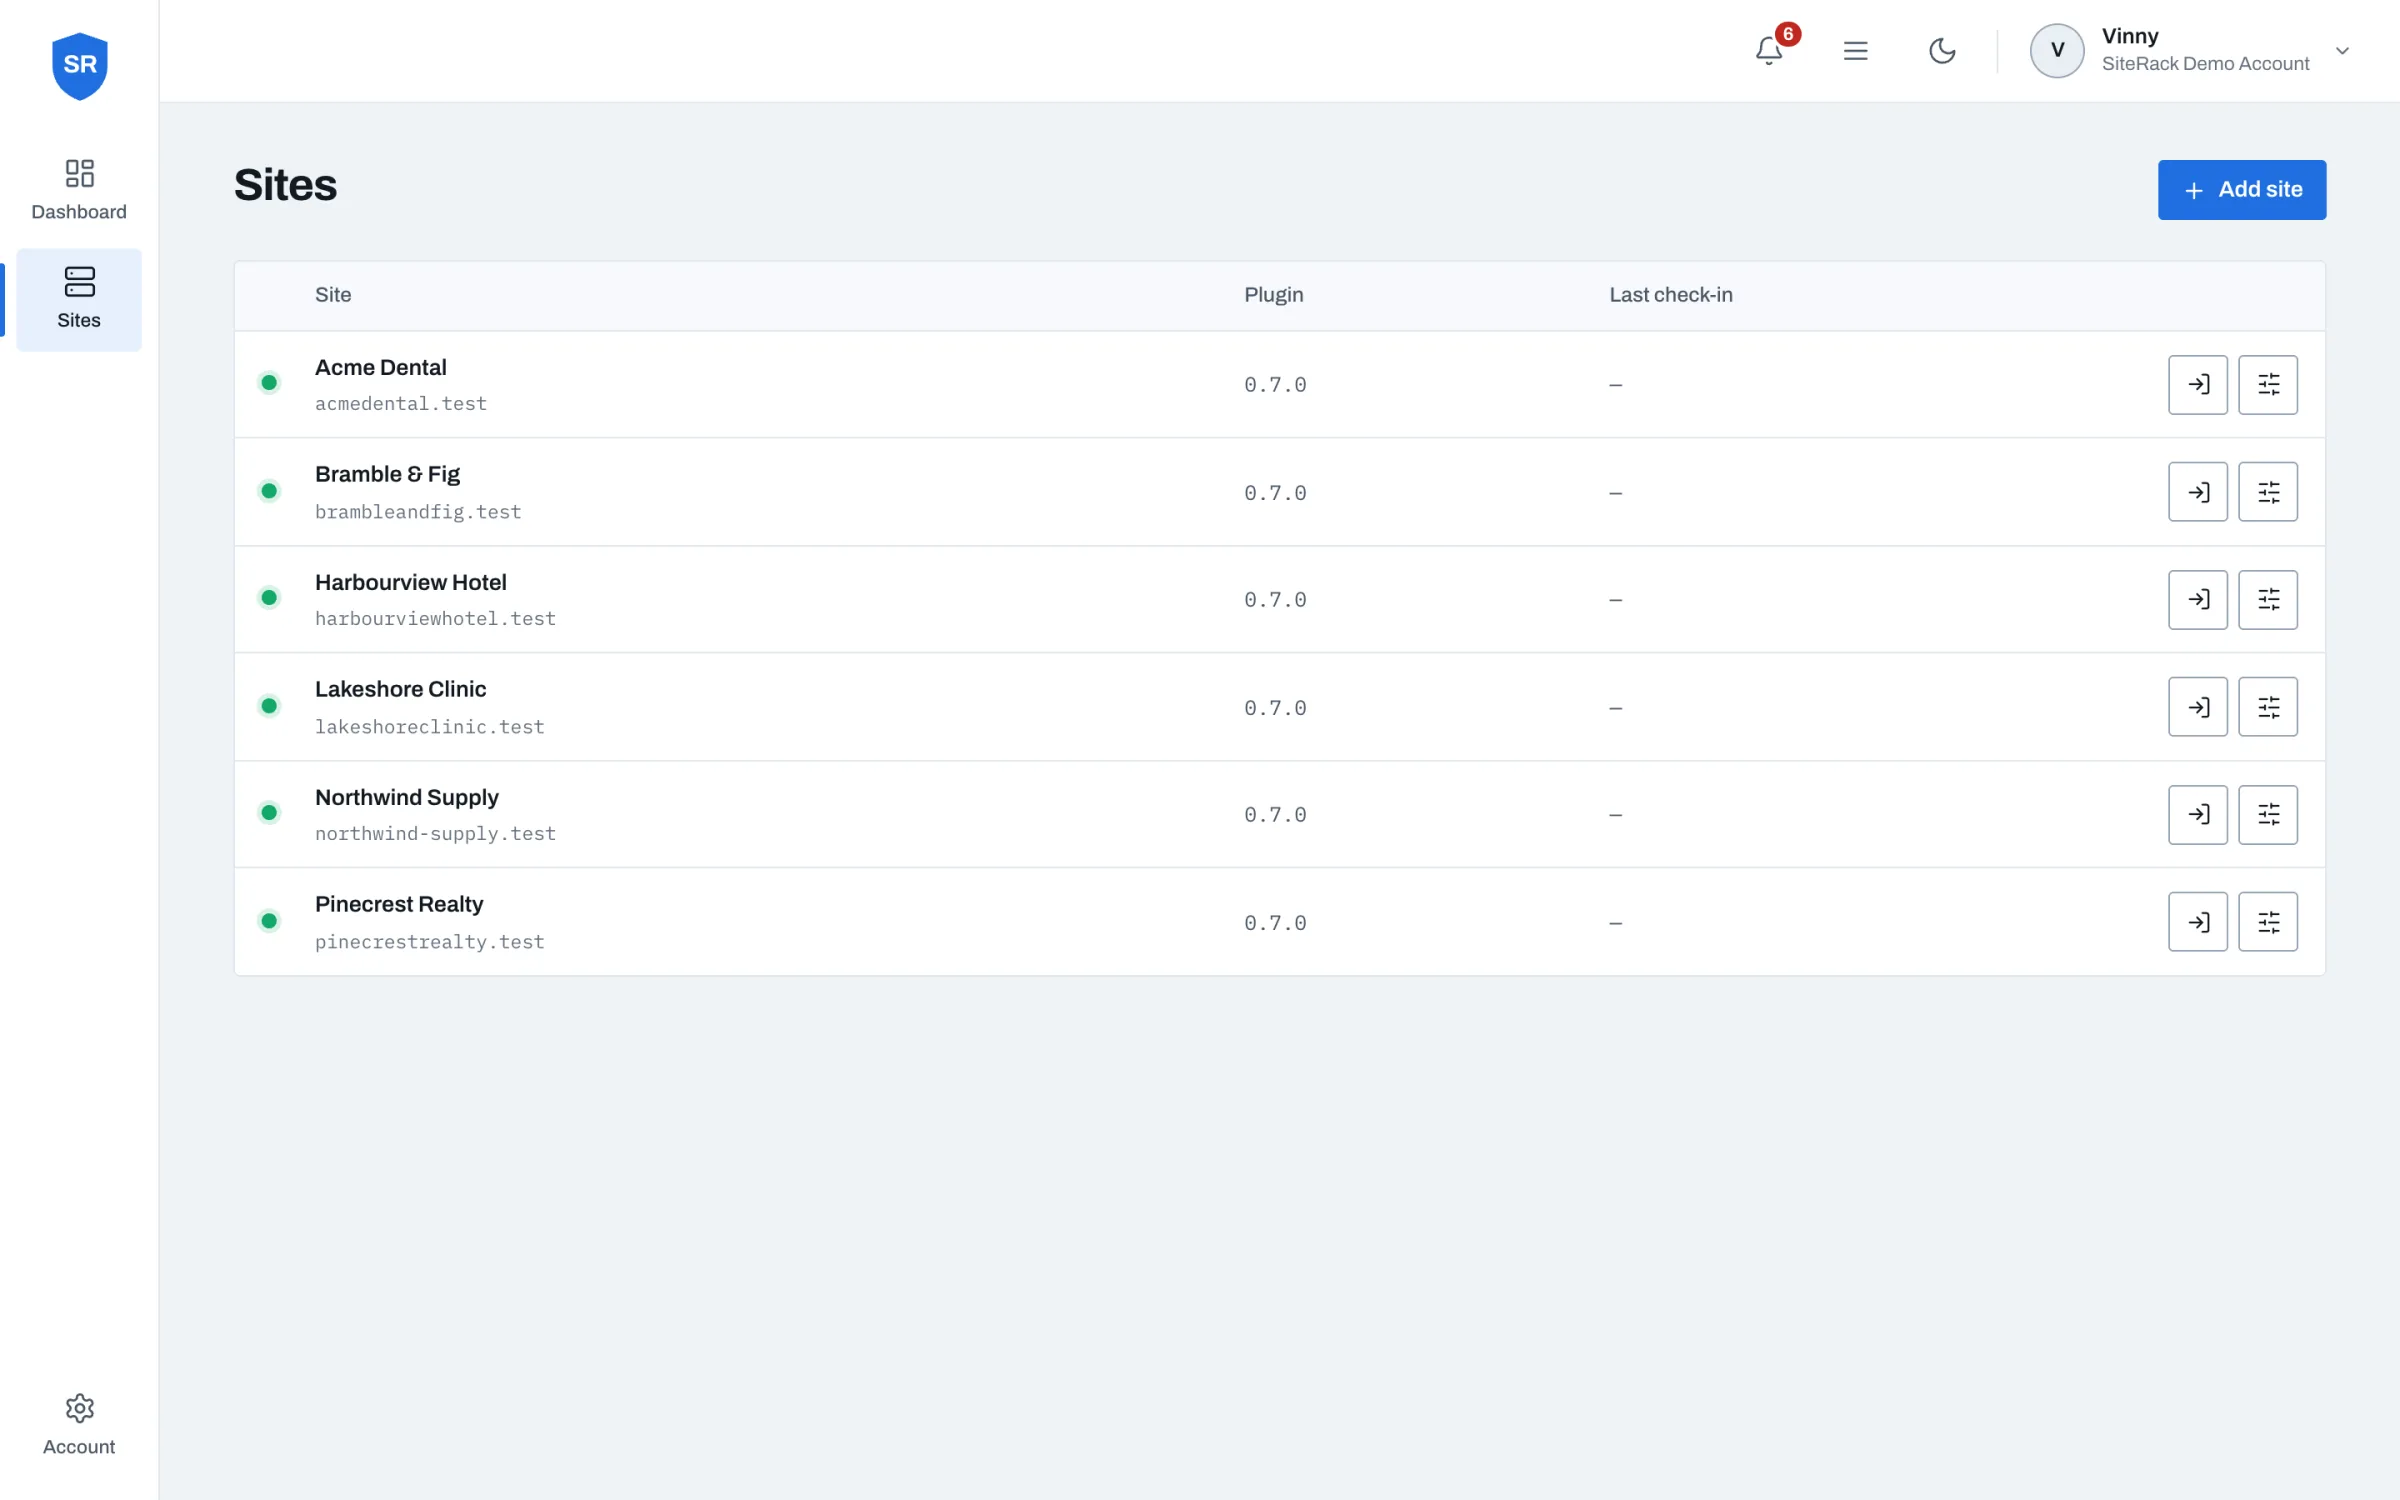This screenshot has height=1500, width=2400.
Task: Open settings sliders for Northwind Supply
Action: pyautogui.click(x=2267, y=814)
